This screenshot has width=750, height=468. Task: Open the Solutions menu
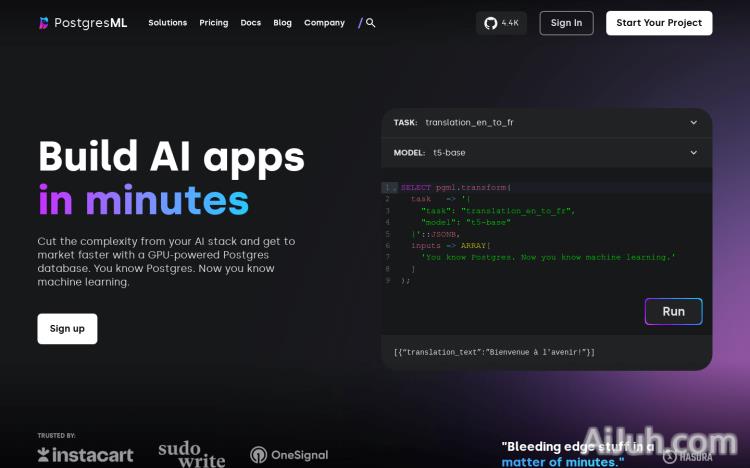coord(167,23)
